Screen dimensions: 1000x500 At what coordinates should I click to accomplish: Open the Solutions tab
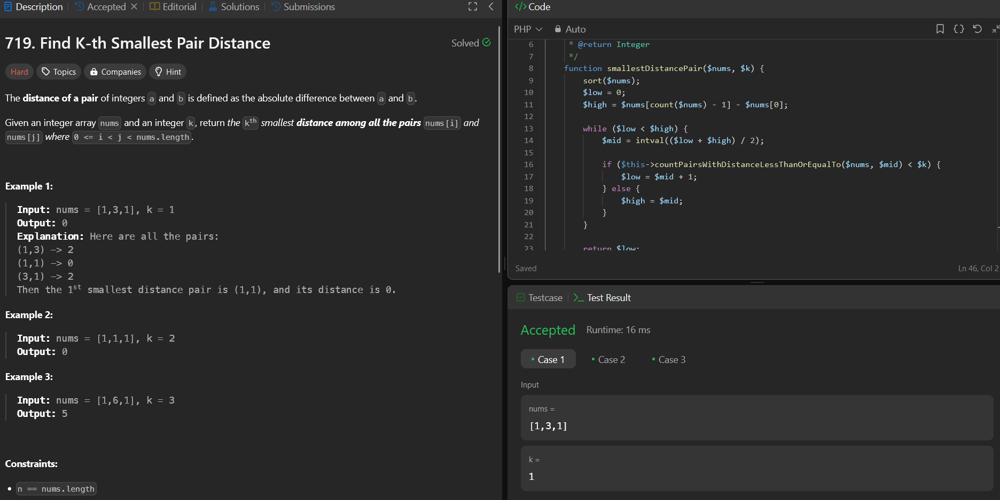233,7
